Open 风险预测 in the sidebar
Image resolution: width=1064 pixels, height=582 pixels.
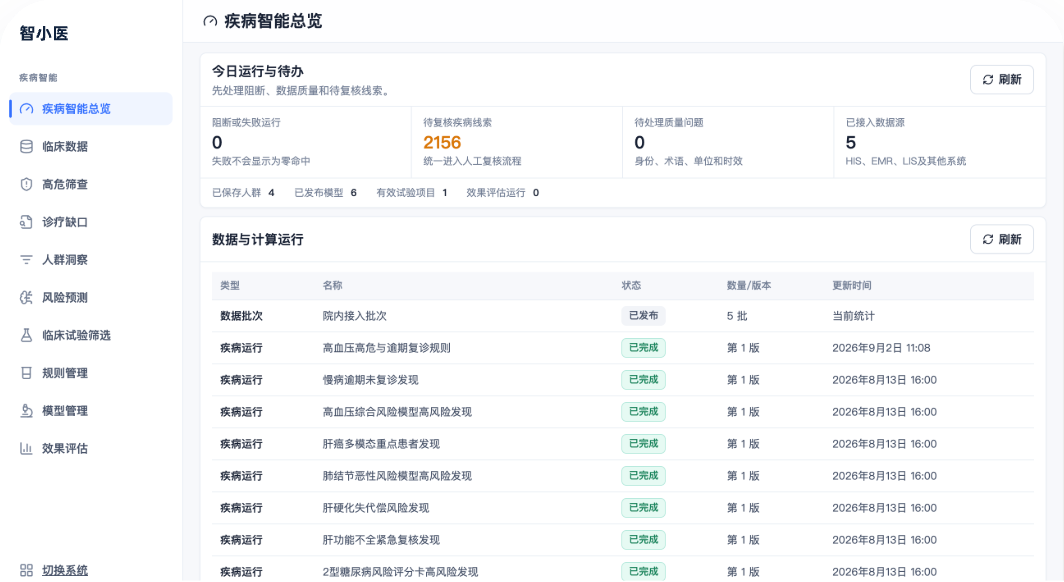click(92, 298)
